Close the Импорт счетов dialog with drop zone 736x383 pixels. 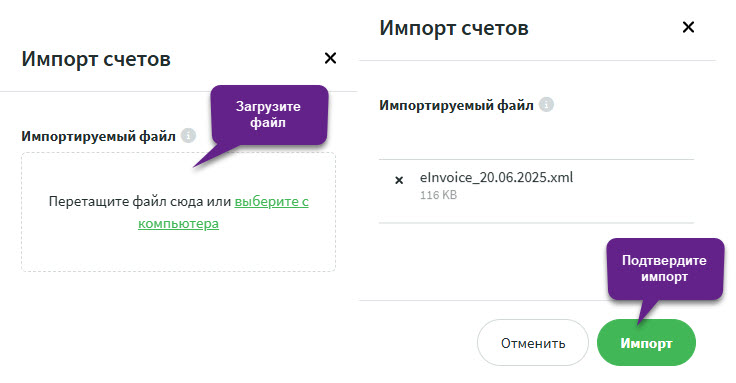click(330, 58)
